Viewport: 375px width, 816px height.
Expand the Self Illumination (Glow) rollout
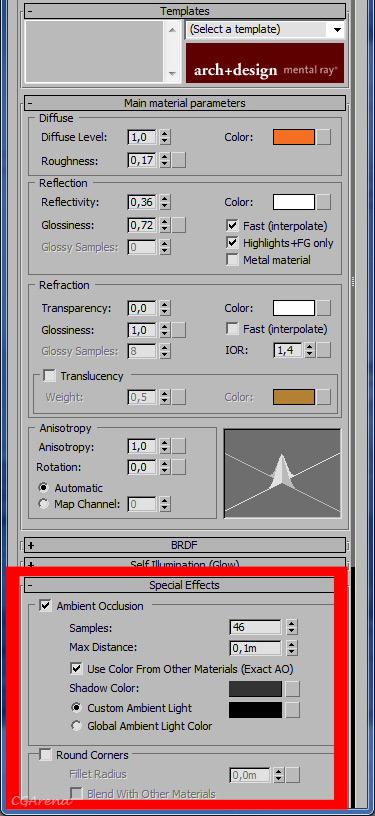tap(185, 564)
